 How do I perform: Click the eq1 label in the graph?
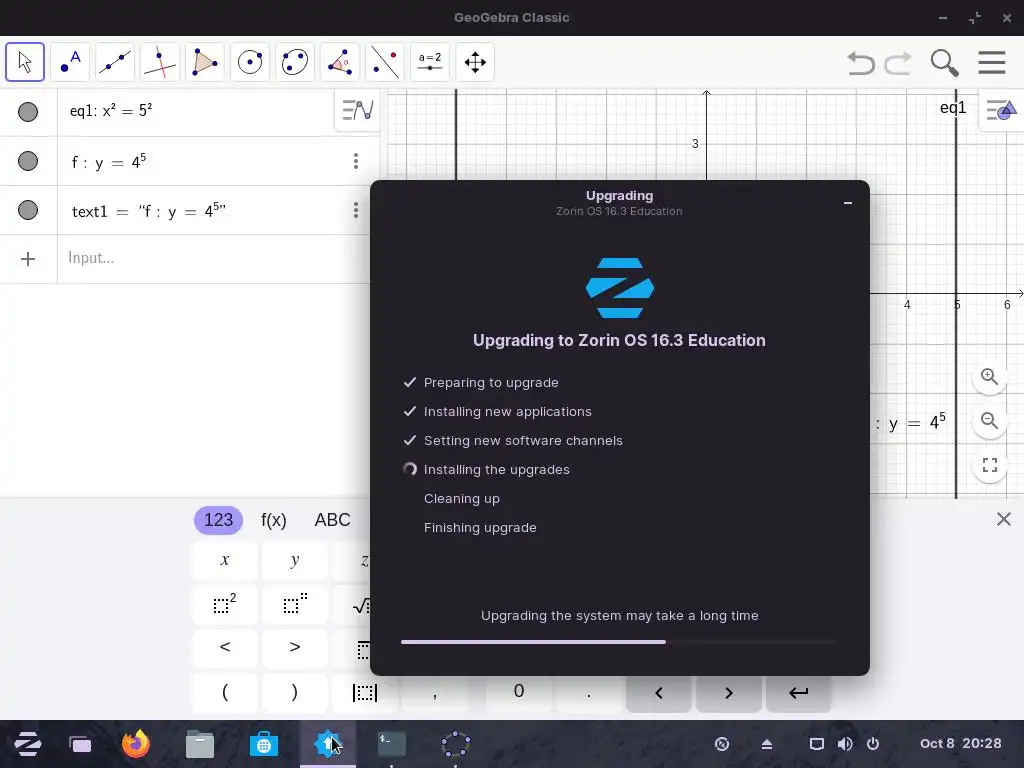(x=952, y=108)
